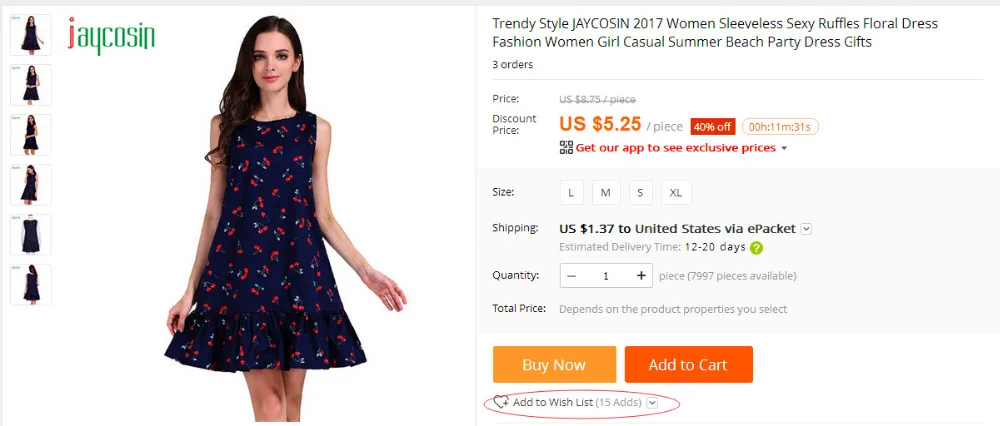View the fifth thumbnail showing dress only
The height and width of the screenshot is (426, 1000).
point(31,235)
